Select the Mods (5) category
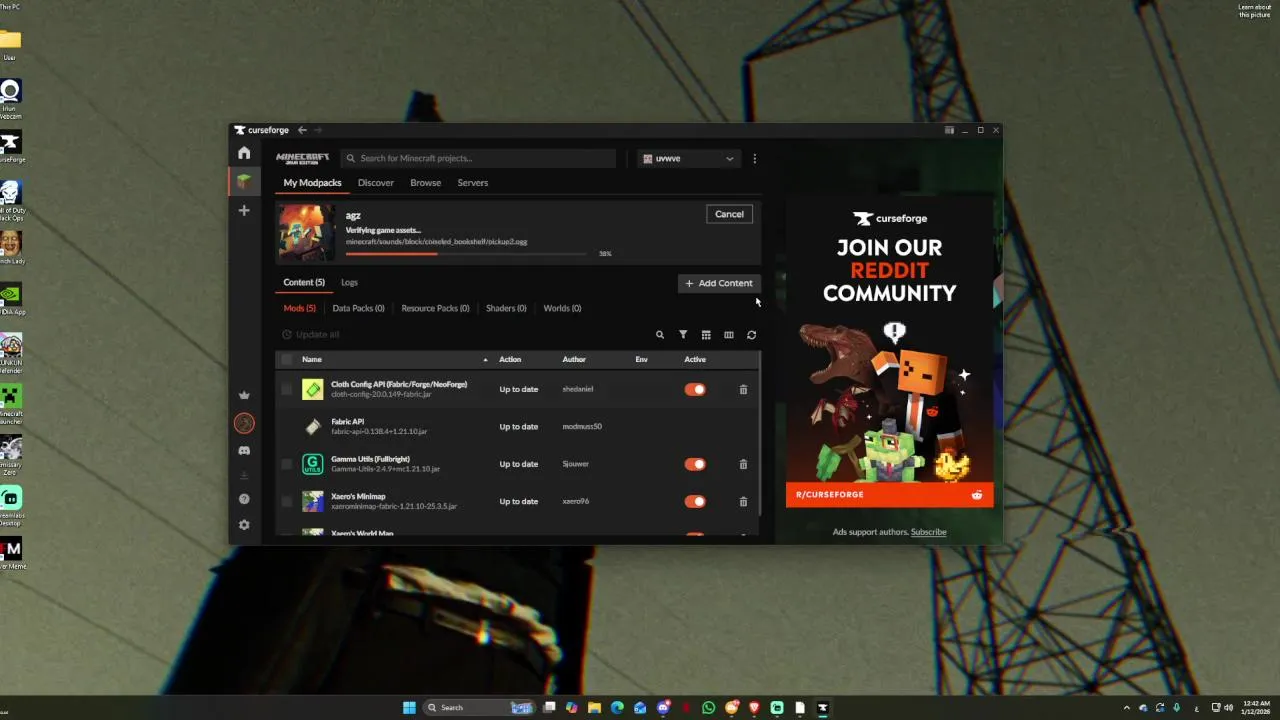The image size is (1280, 720). click(299, 308)
